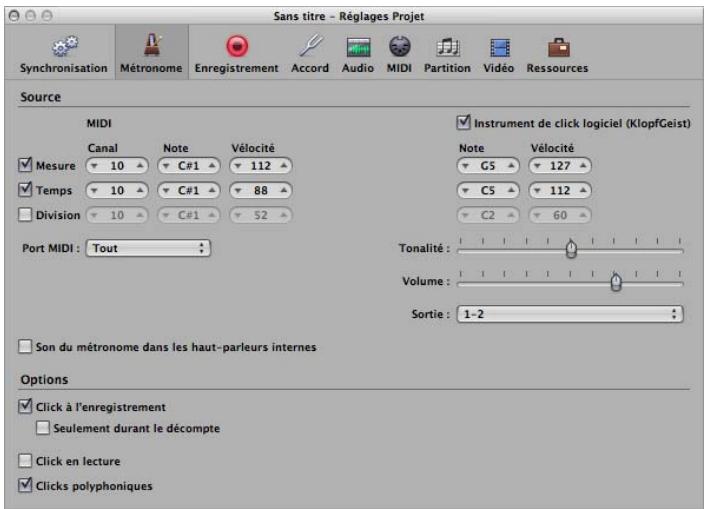Image resolution: width=704 pixels, height=509 pixels.
Task: Open the MIDI connector icon
Action: [399, 46]
